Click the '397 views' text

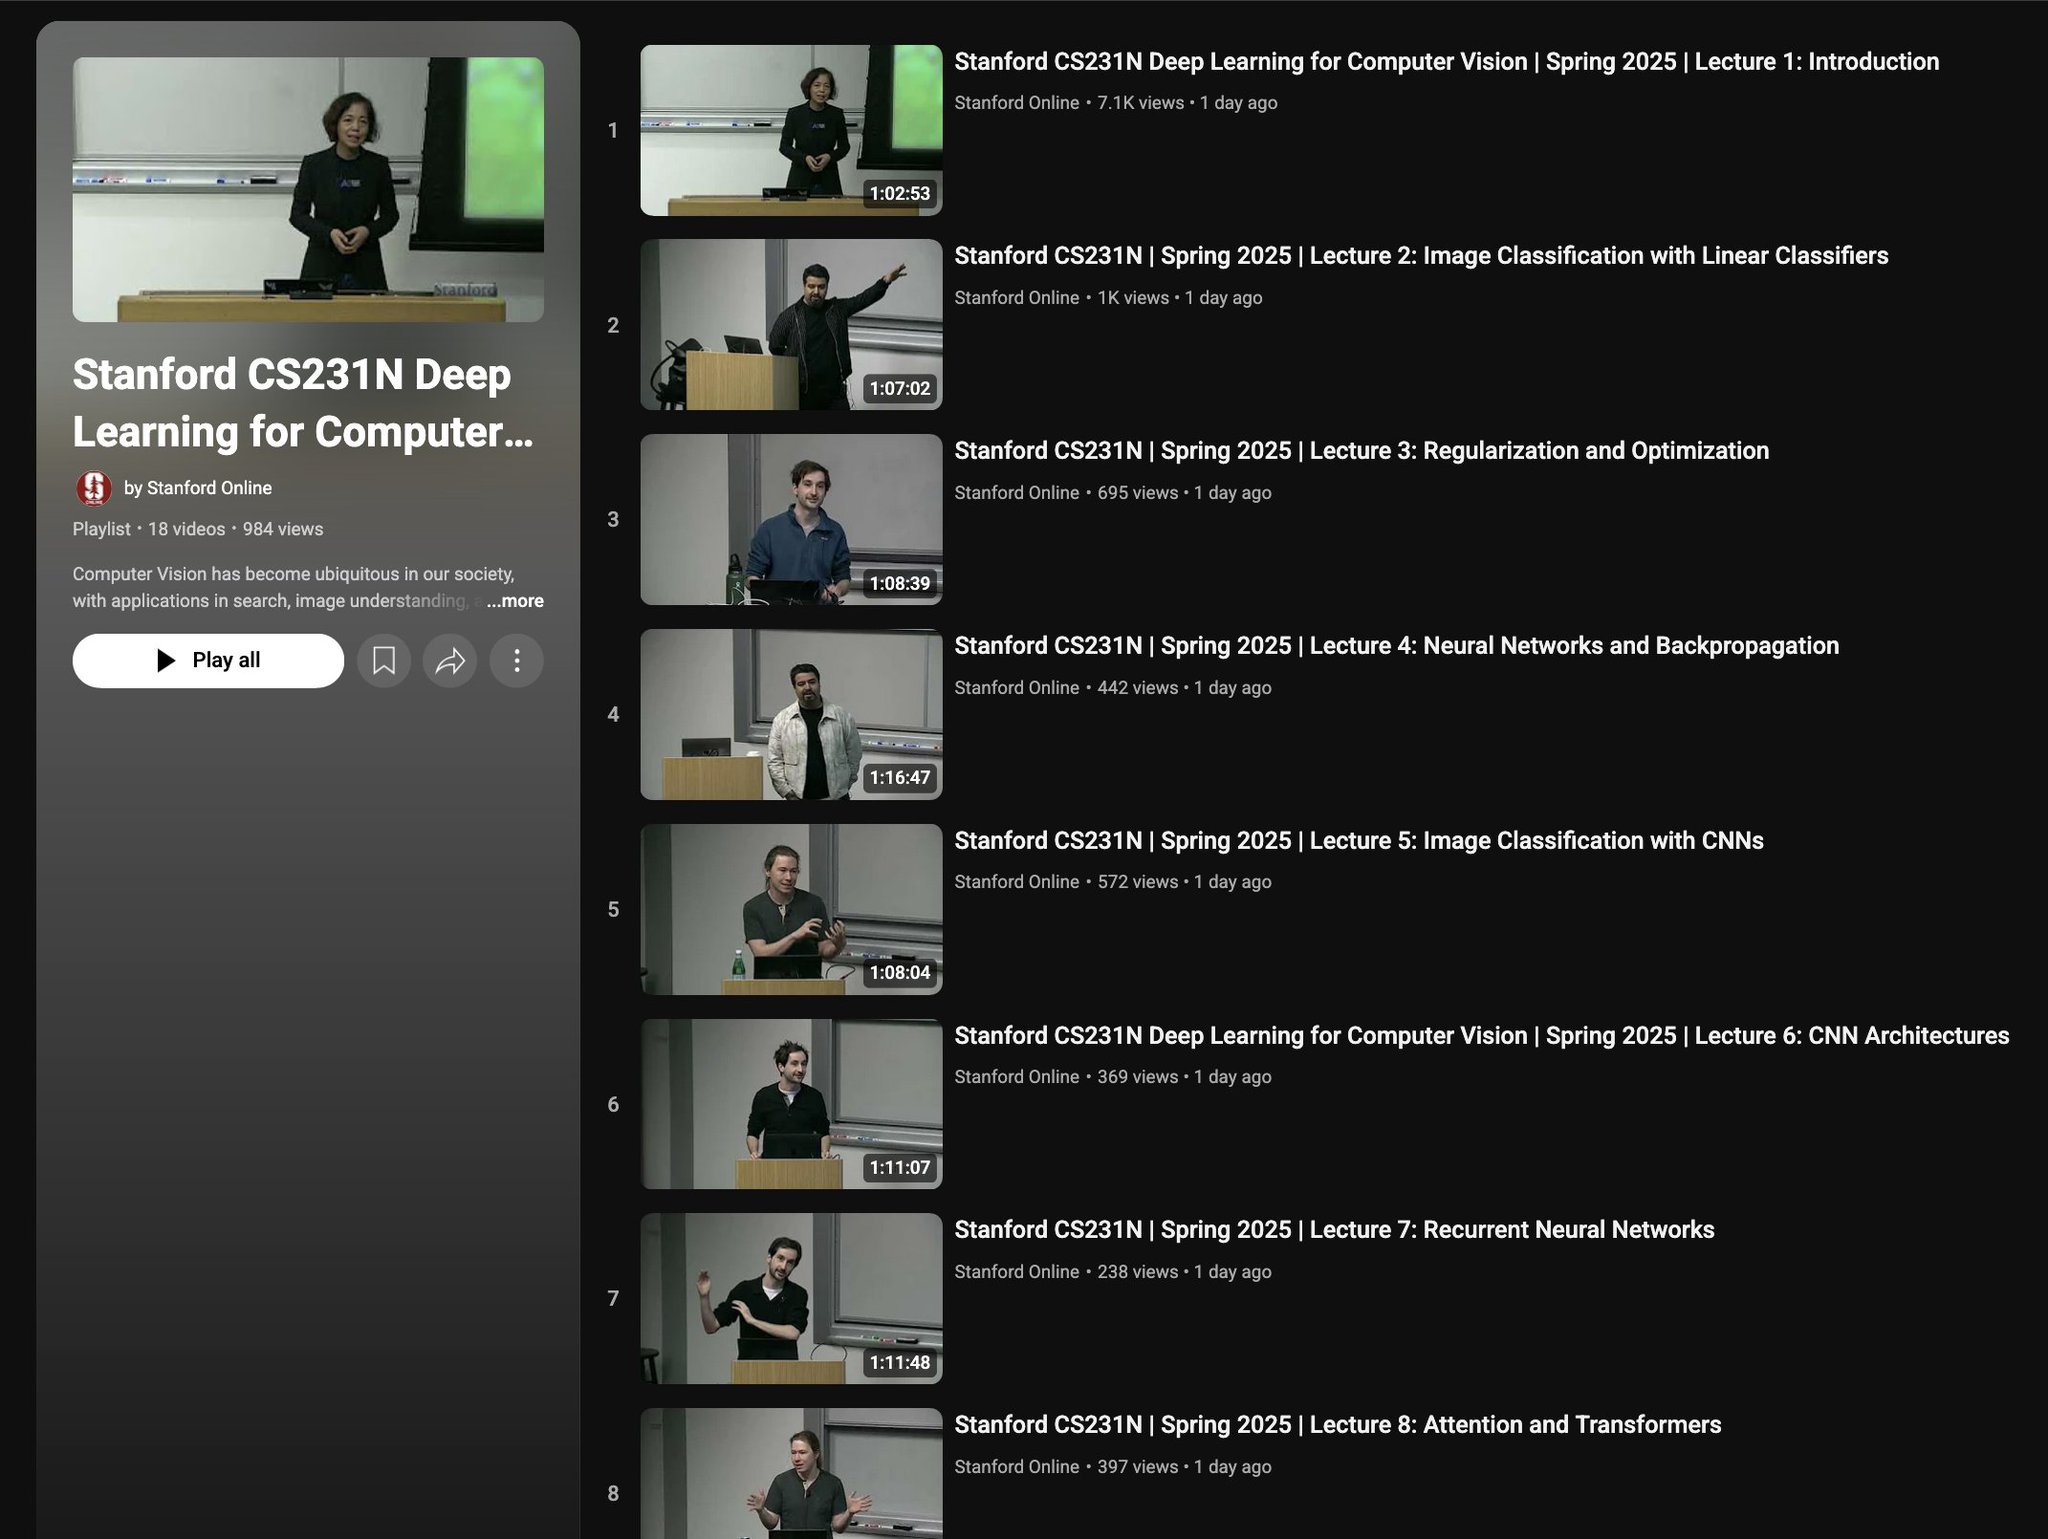(x=1138, y=1467)
